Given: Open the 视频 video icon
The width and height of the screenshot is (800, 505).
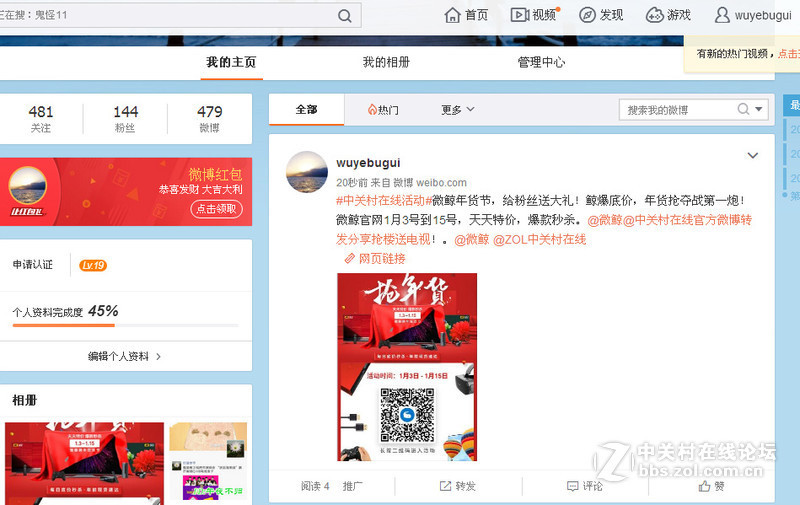Looking at the screenshot, I should coord(519,15).
